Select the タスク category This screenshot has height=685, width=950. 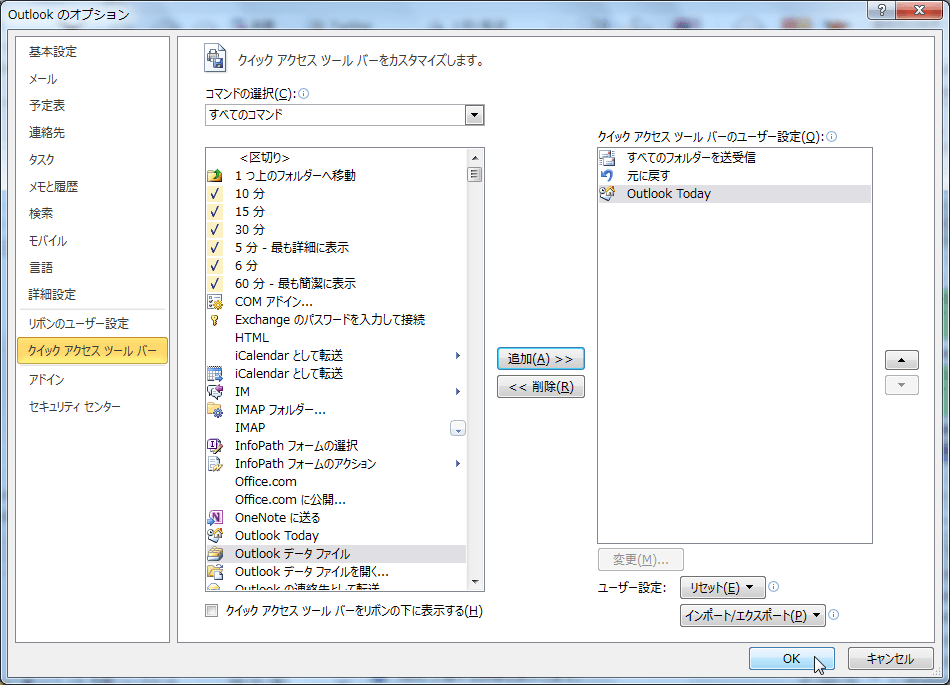click(42, 159)
